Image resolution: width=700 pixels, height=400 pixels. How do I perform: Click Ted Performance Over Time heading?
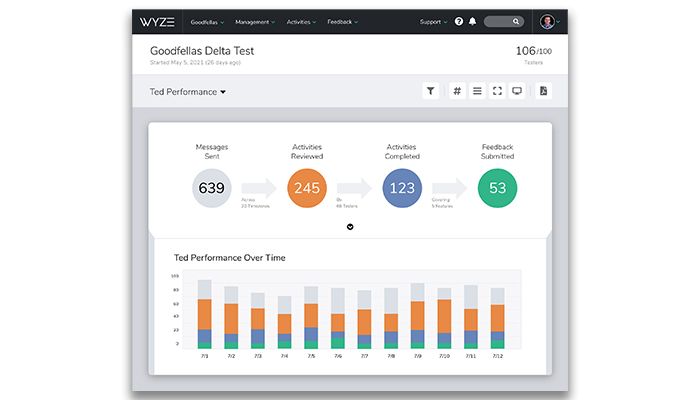(229, 258)
